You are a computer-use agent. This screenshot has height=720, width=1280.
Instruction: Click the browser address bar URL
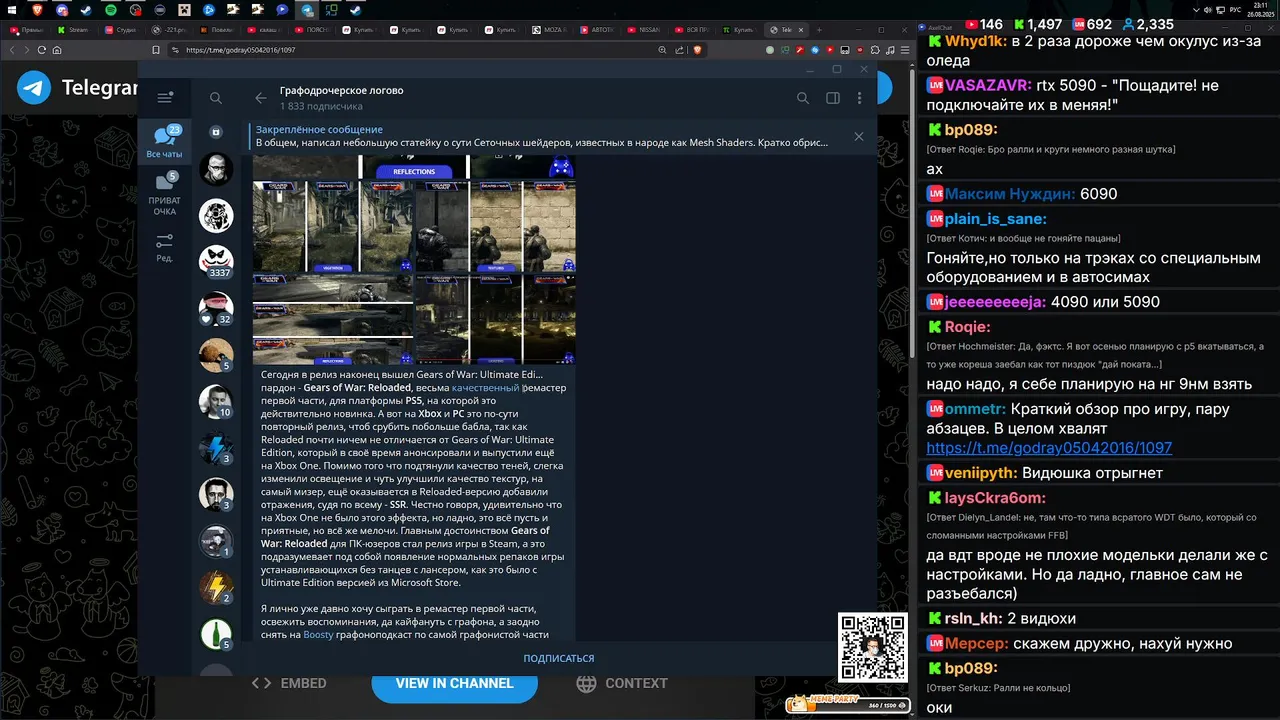tap(241, 50)
